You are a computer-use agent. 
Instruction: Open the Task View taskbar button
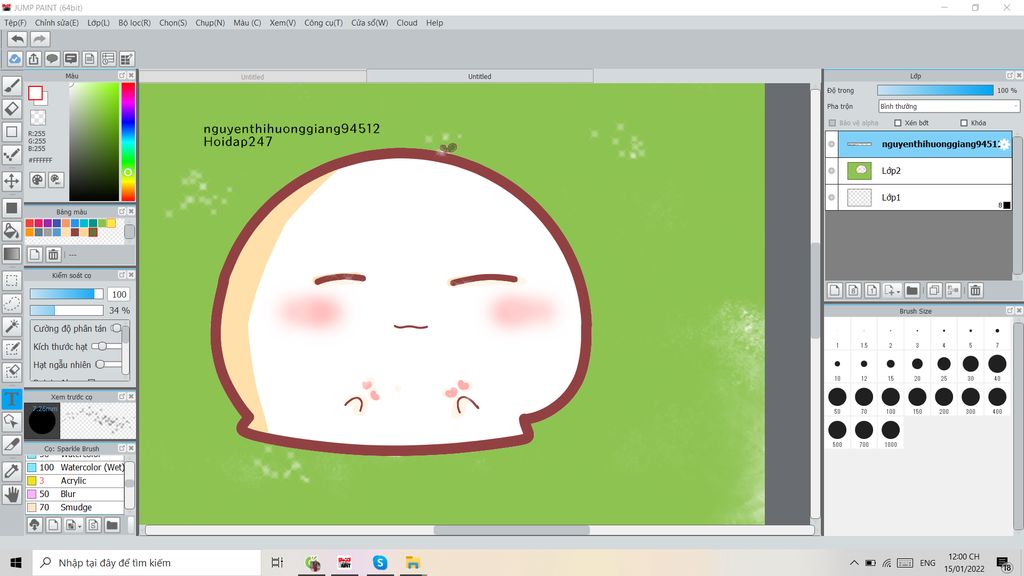(x=278, y=562)
